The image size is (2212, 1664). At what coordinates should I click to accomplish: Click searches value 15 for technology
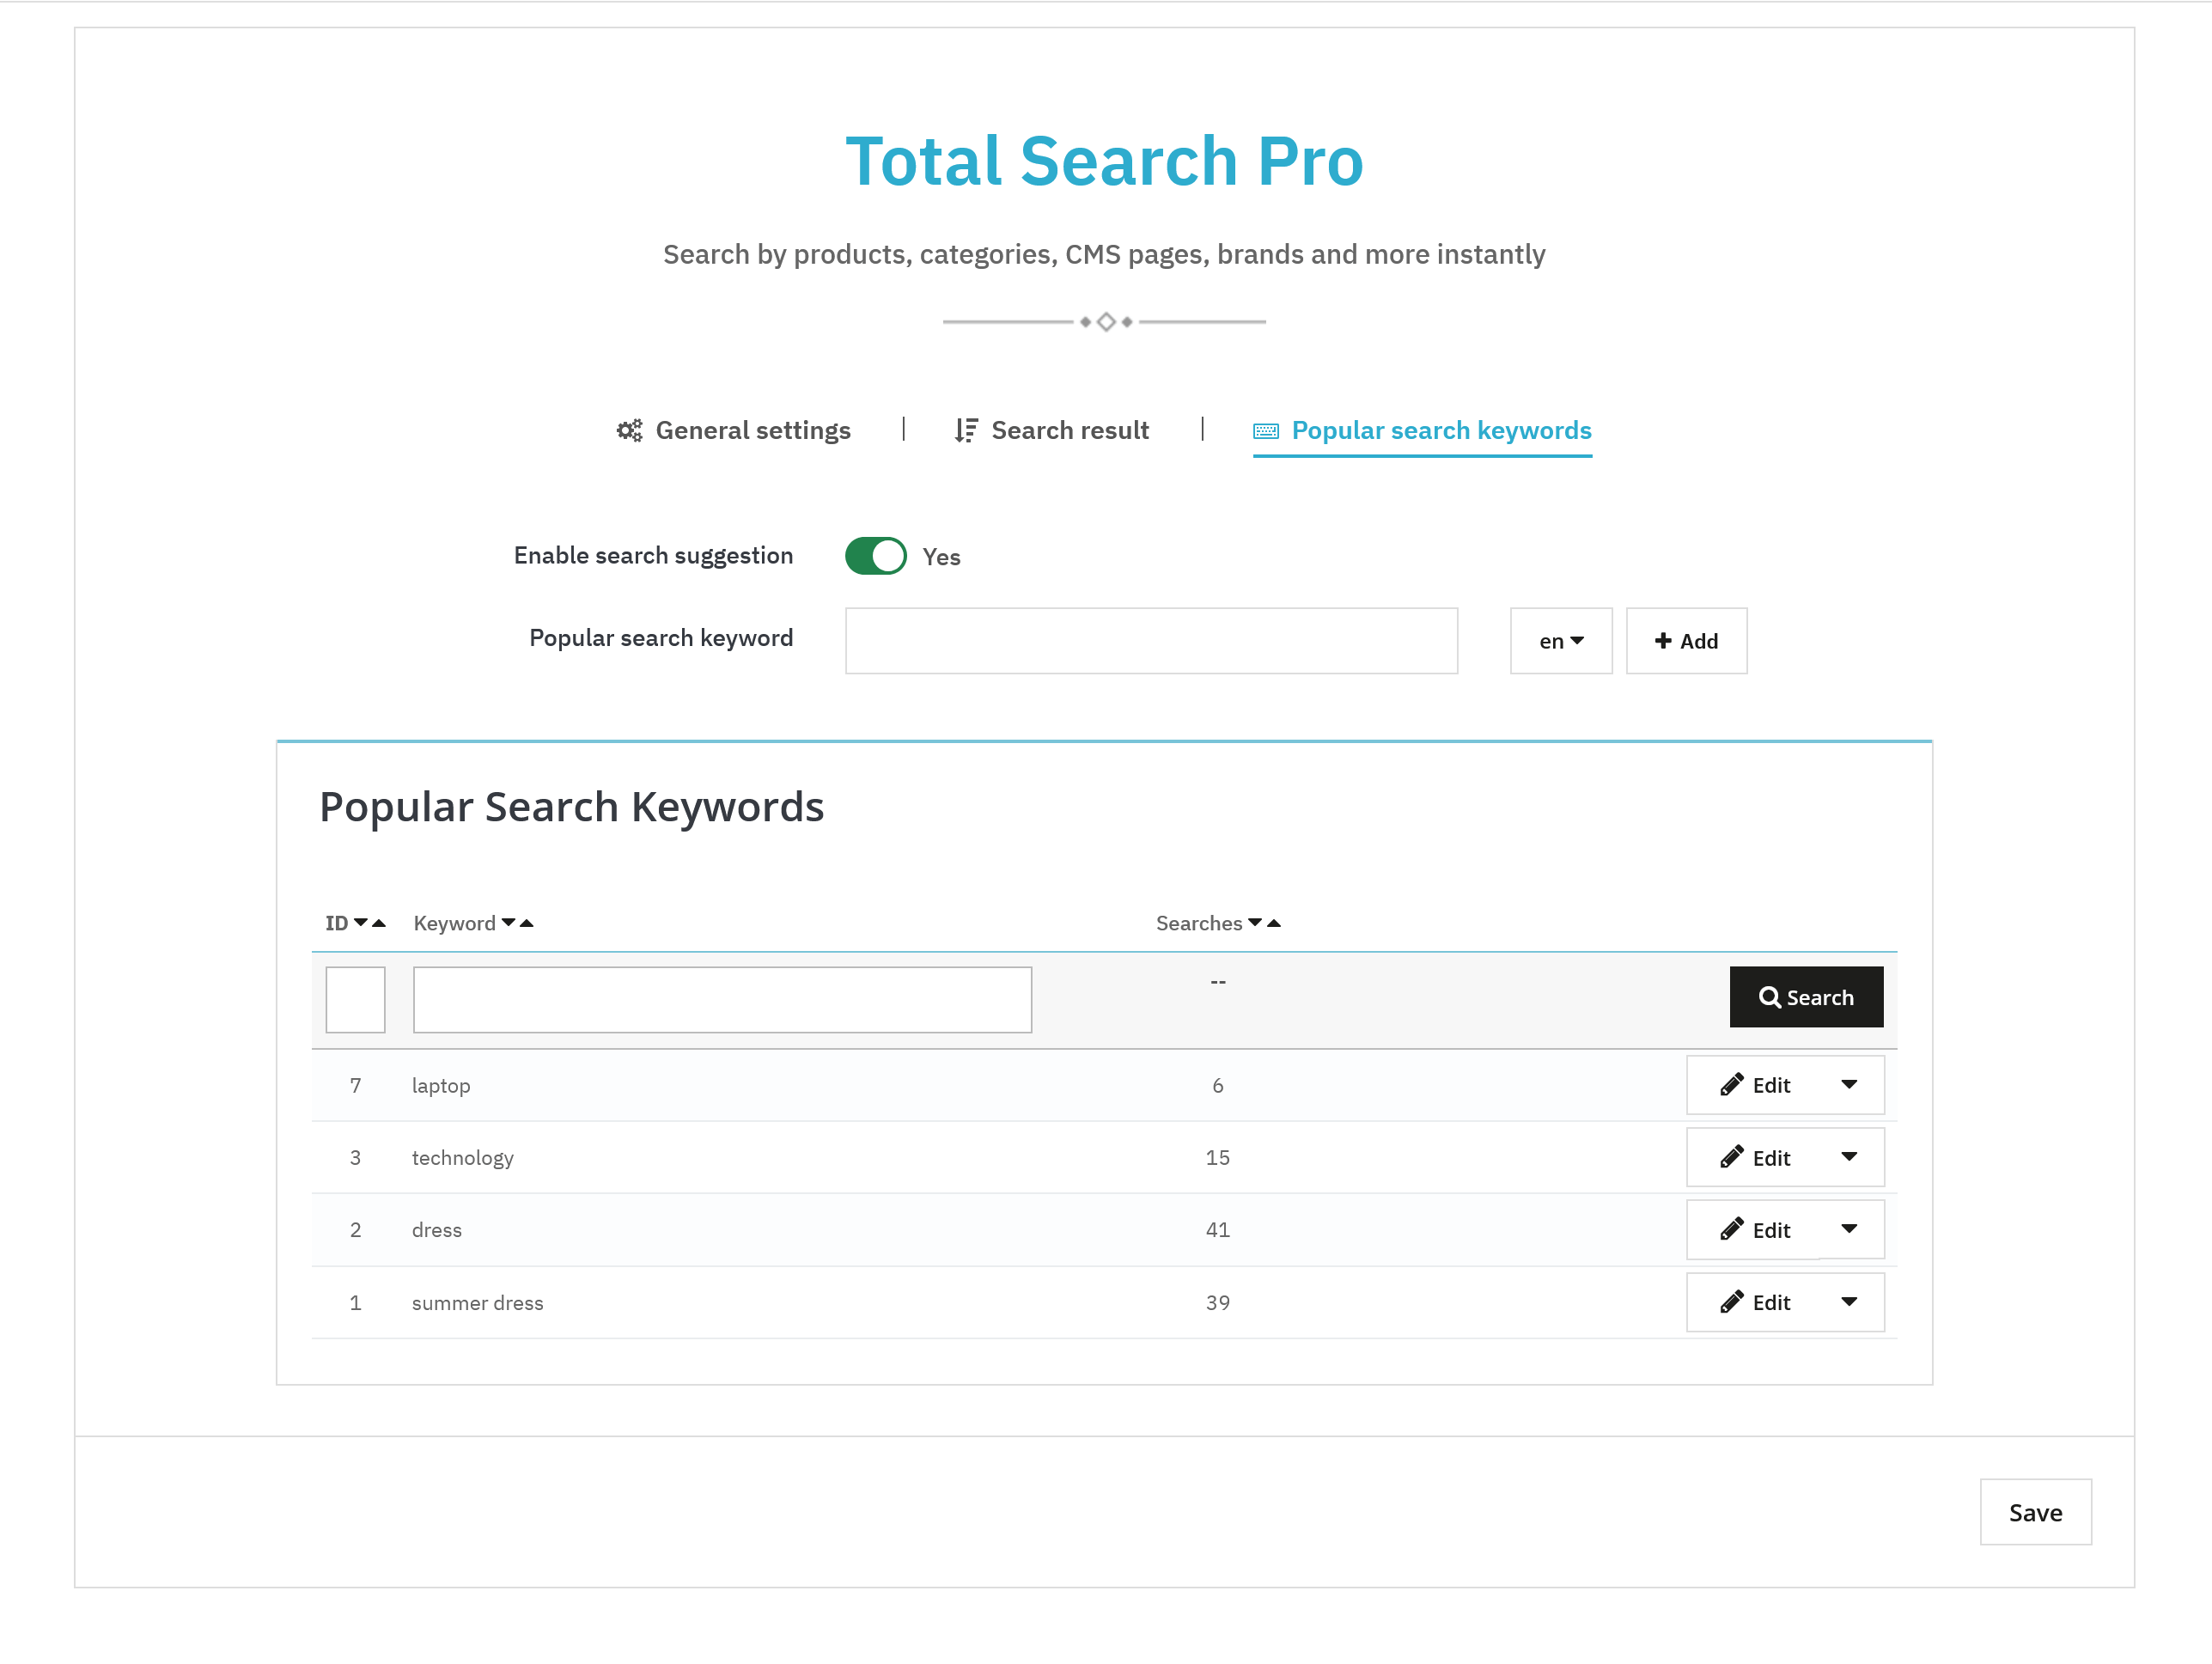click(x=1217, y=1158)
